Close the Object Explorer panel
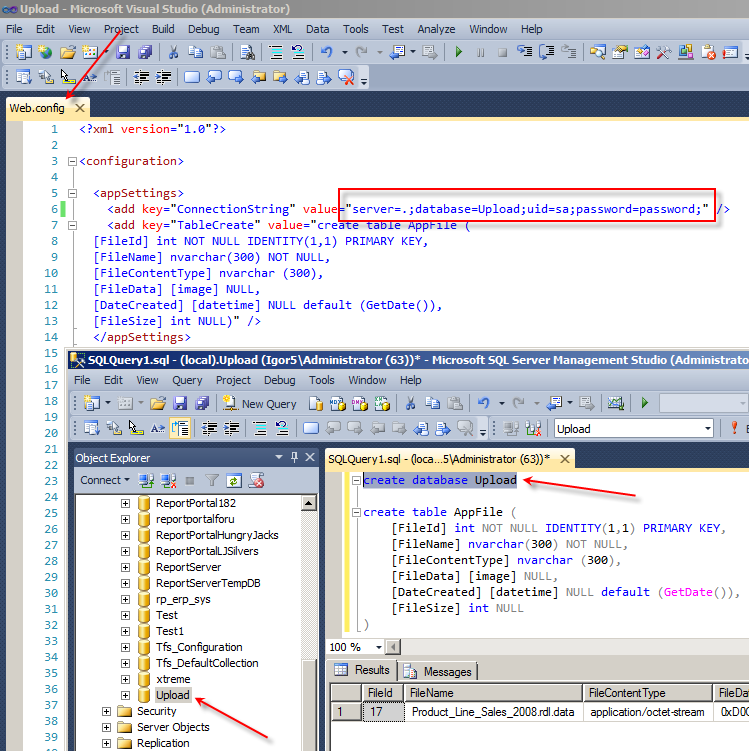 (310, 457)
